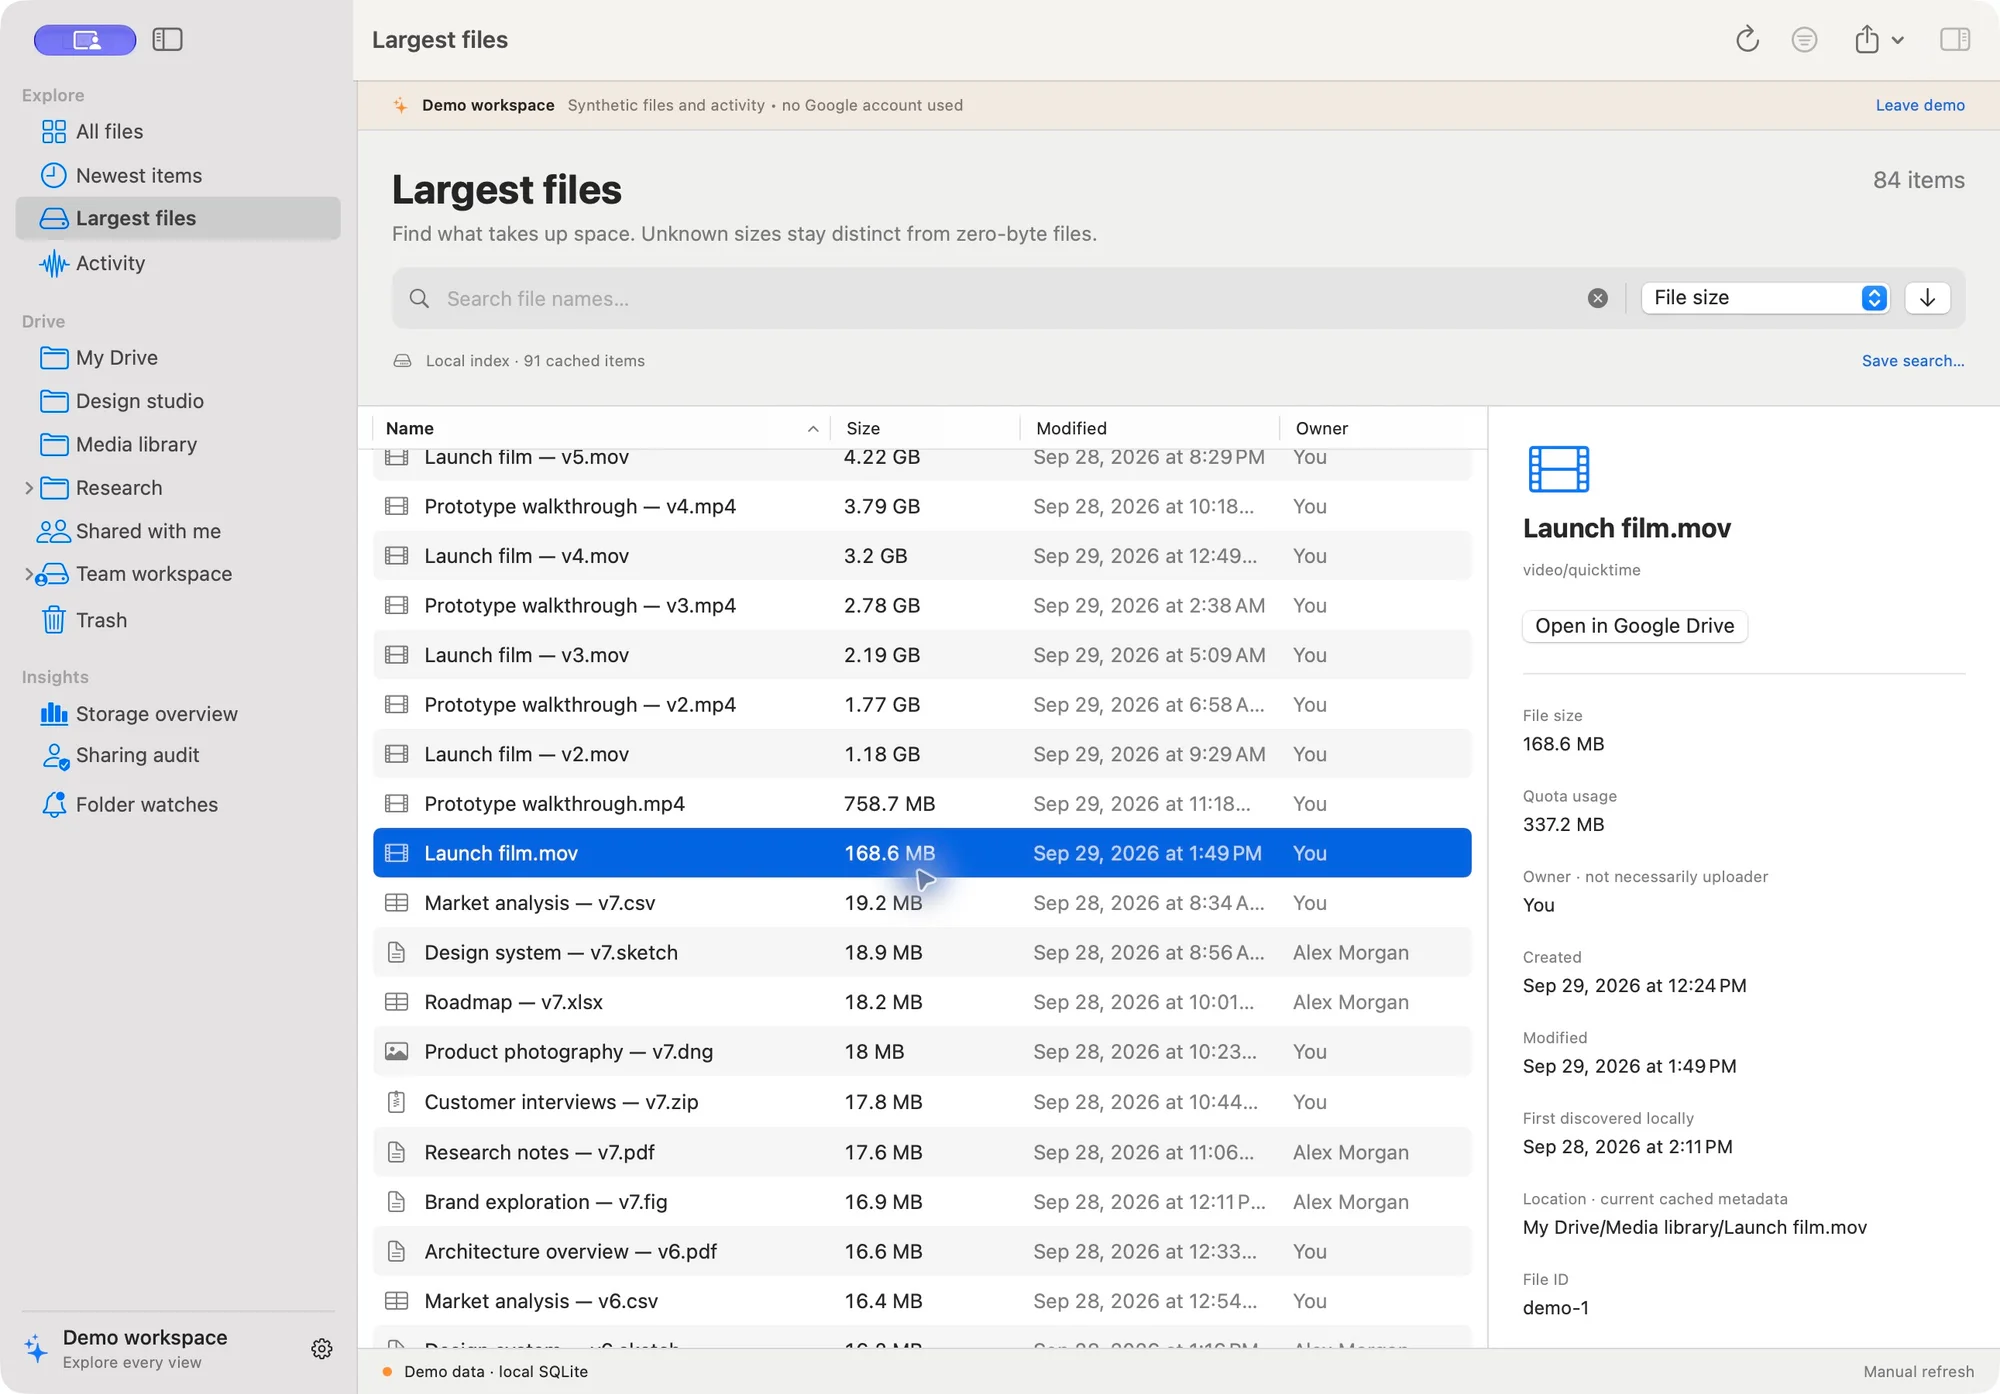Toggle the sidebar panel icon
2000x1394 pixels.
pyautogui.click(x=167, y=40)
